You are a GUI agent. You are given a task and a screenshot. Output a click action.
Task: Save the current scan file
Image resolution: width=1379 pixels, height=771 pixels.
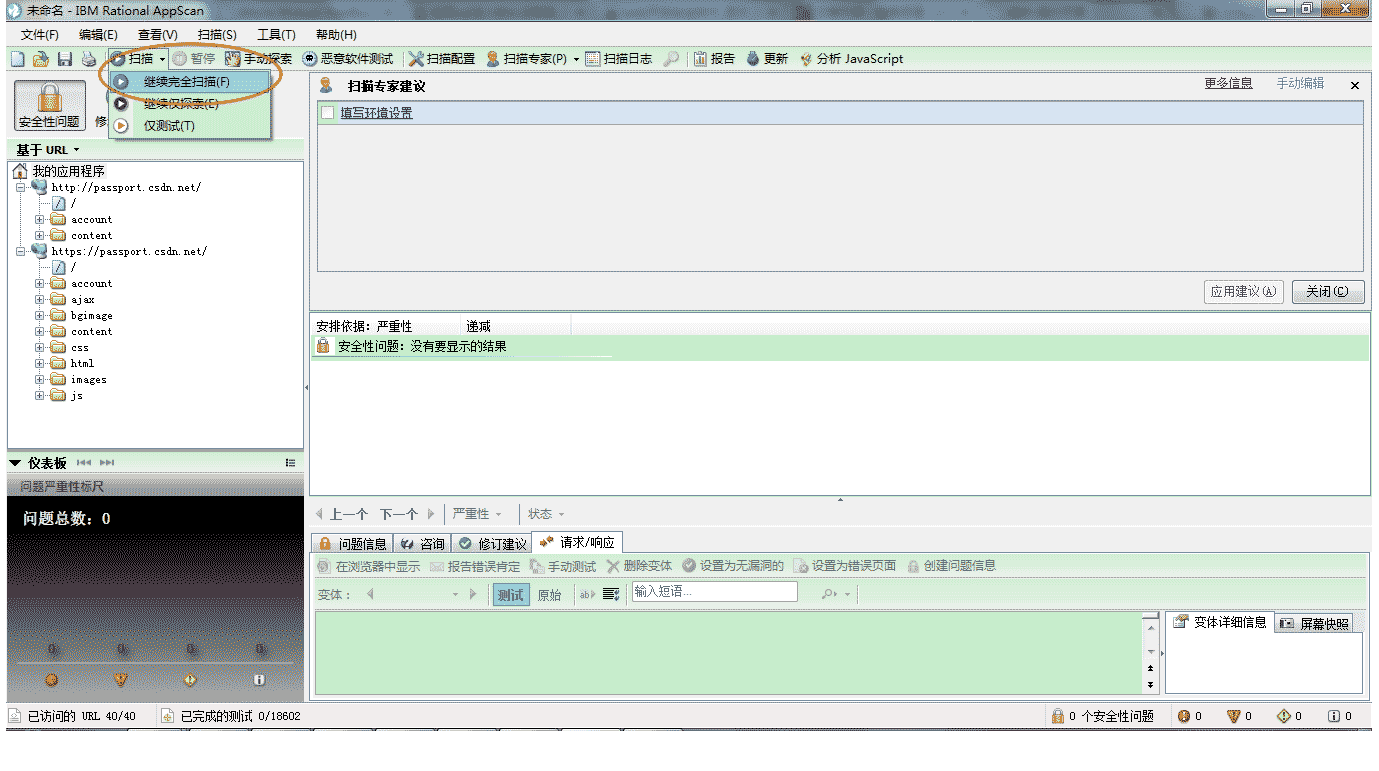point(63,57)
